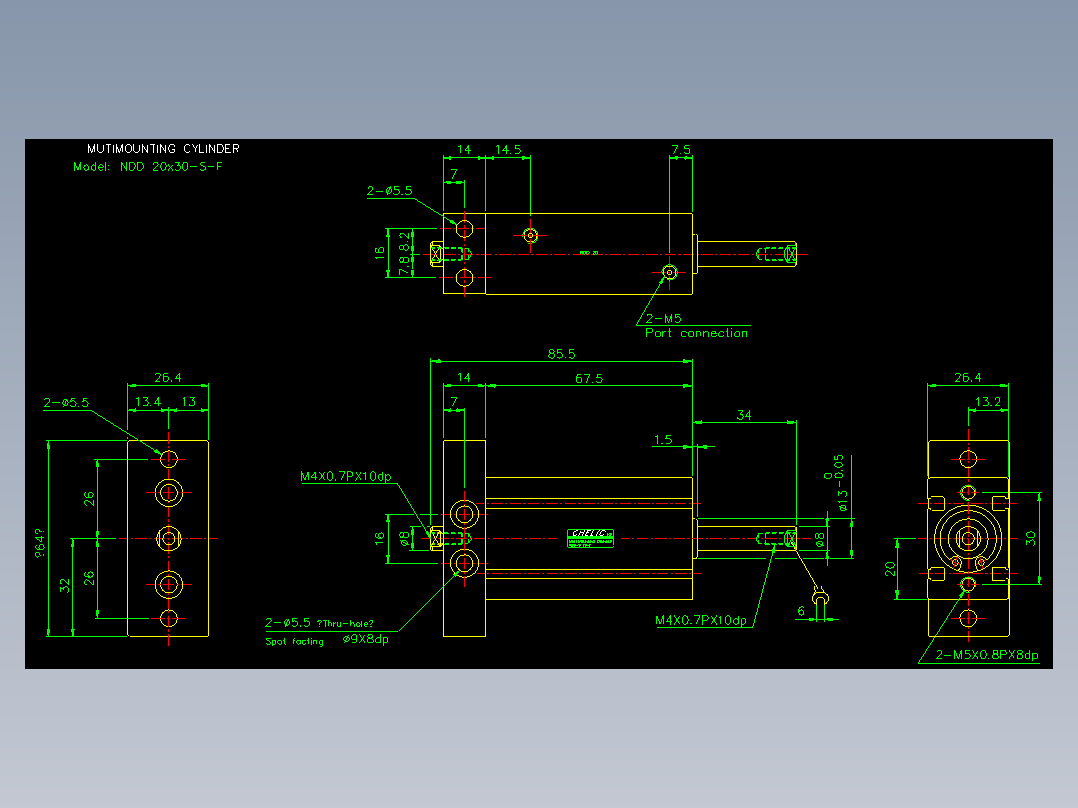1078x808 pixels.
Task: Click the '34' rod length dimension
Action: click(x=744, y=415)
